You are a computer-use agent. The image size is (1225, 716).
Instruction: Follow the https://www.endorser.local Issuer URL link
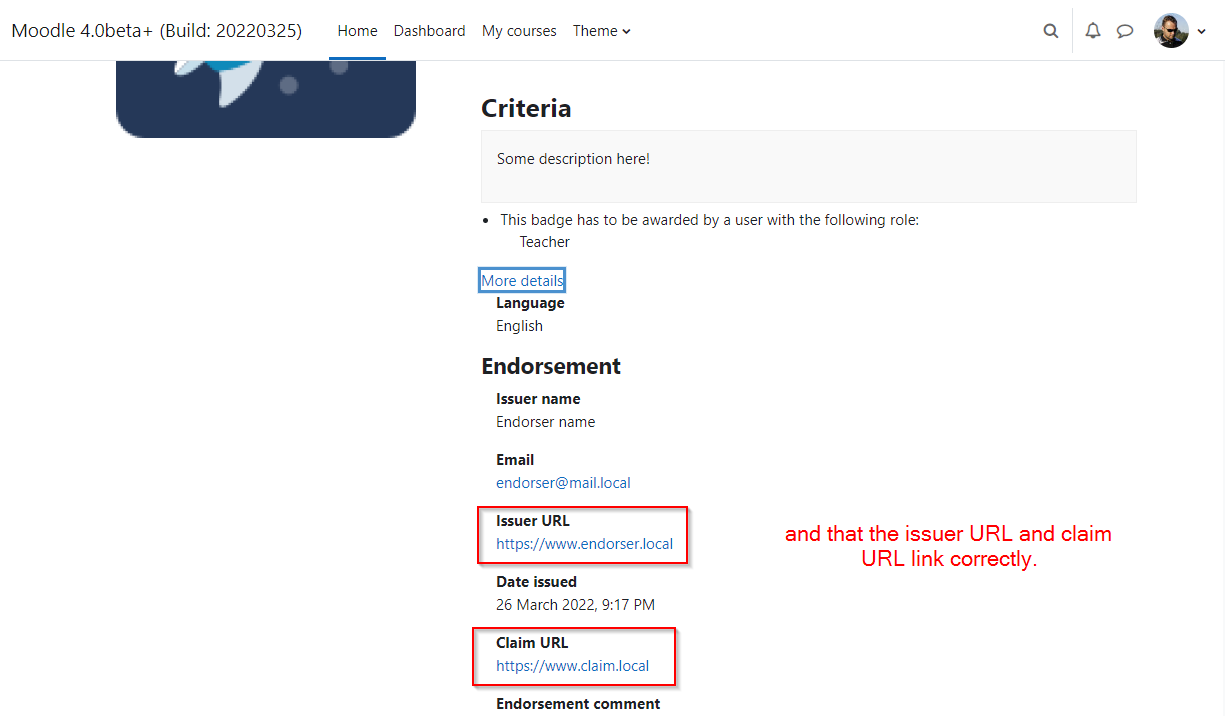(x=584, y=544)
